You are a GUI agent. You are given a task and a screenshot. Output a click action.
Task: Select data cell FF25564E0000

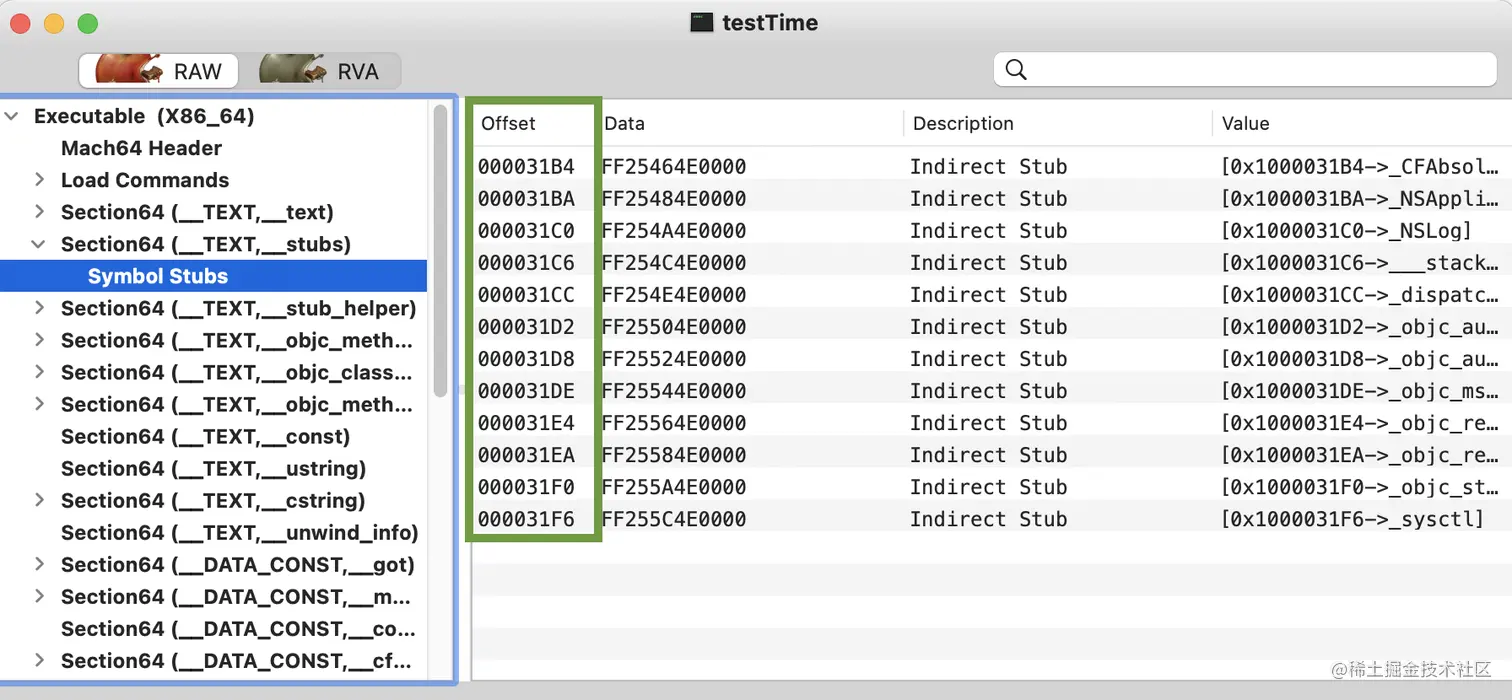[674, 422]
